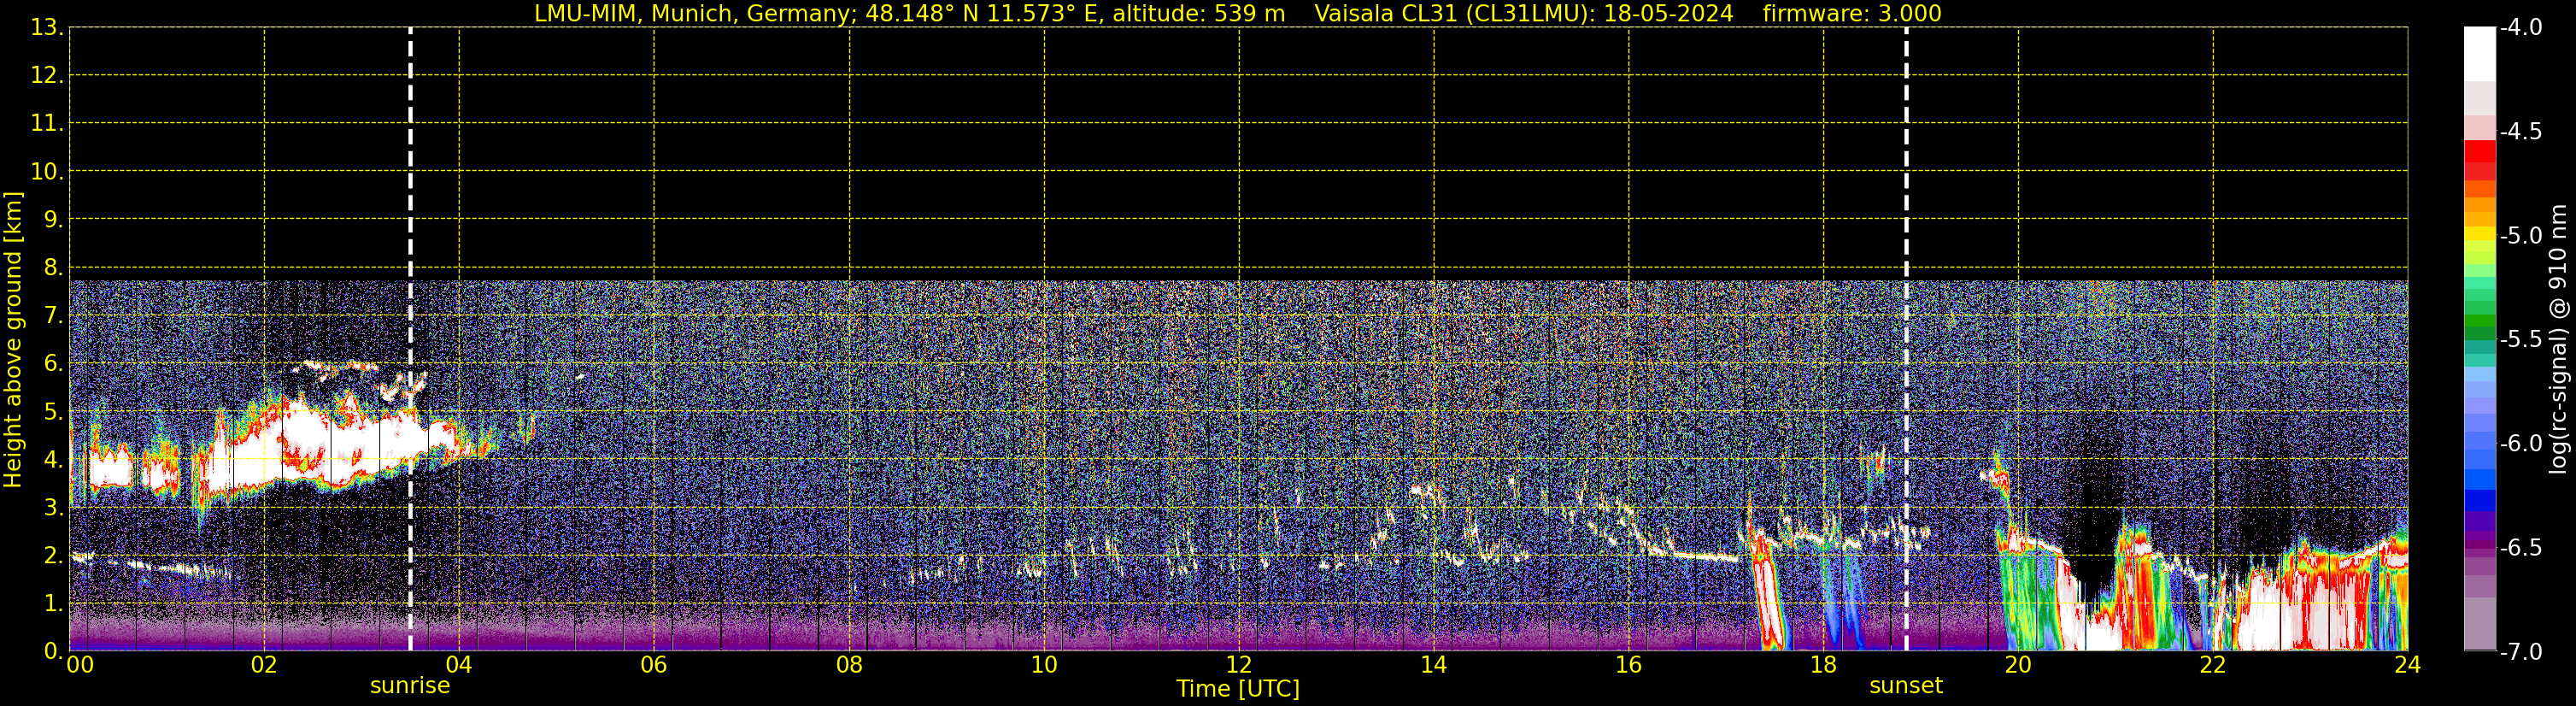Click the white dashed sunset marker line
Screen dimensions: 2576x706
1906,200
